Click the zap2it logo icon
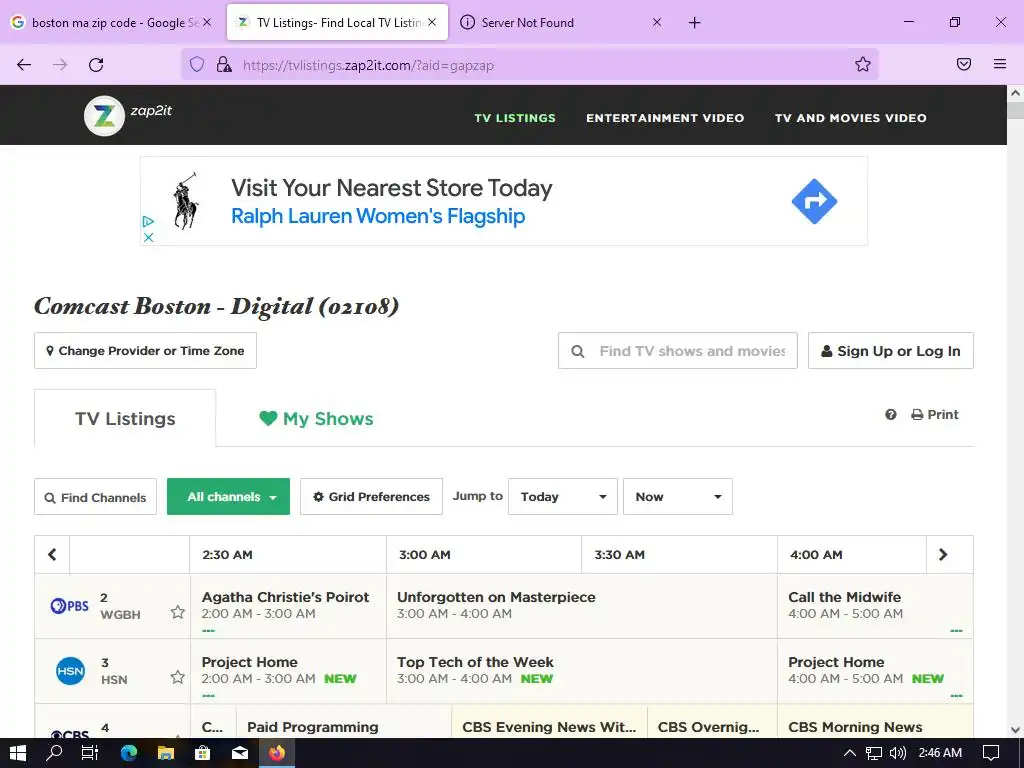This screenshot has height=768, width=1024. pyautogui.click(x=104, y=116)
